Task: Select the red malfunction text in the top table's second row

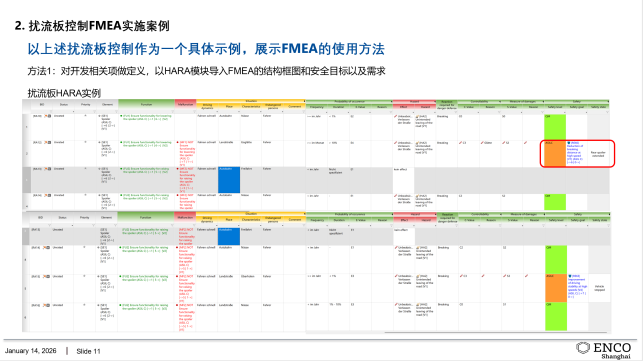Action: 185,153
